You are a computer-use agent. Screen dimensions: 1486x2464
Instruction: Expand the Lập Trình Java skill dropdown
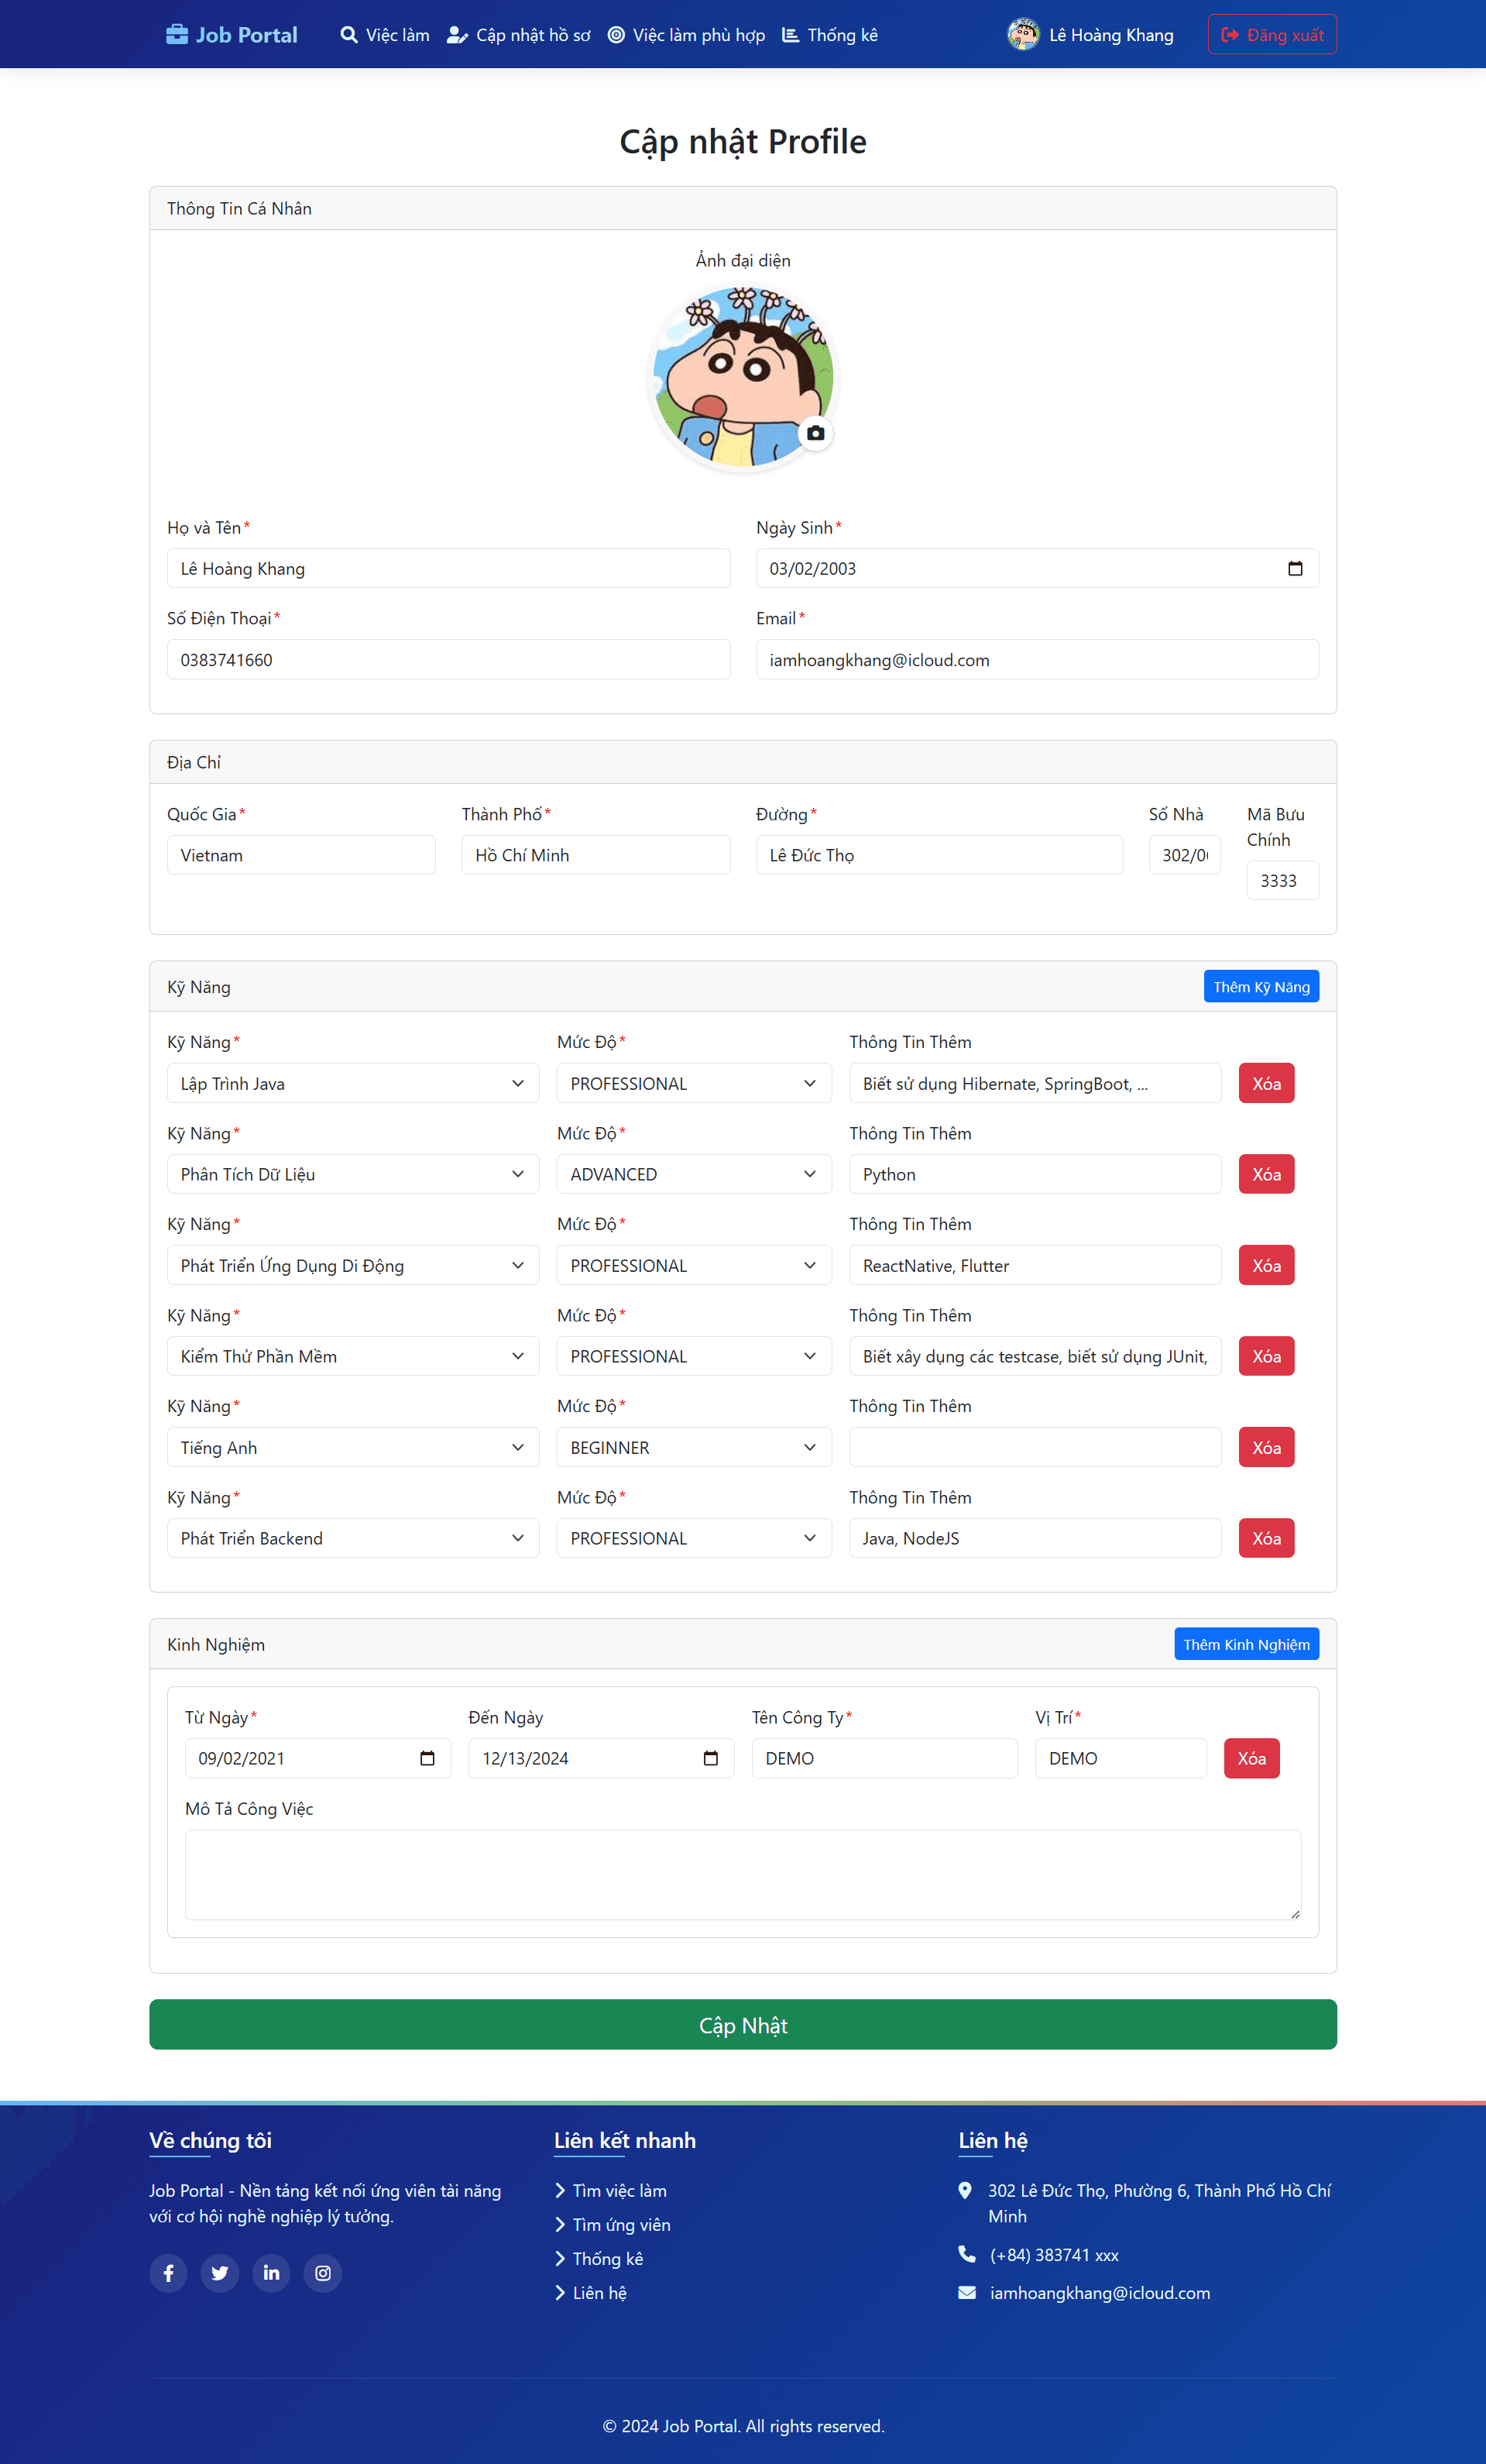pos(353,1083)
